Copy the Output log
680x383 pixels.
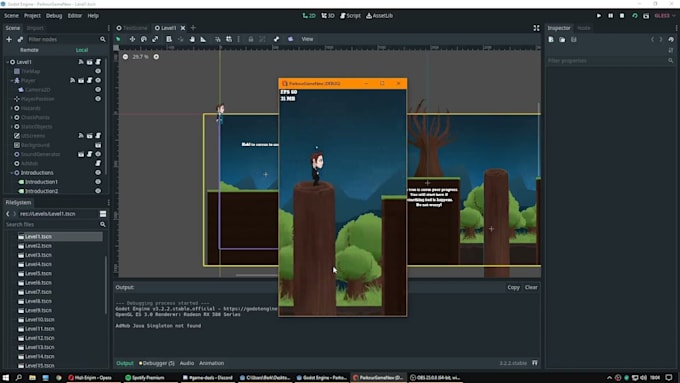(x=513, y=287)
